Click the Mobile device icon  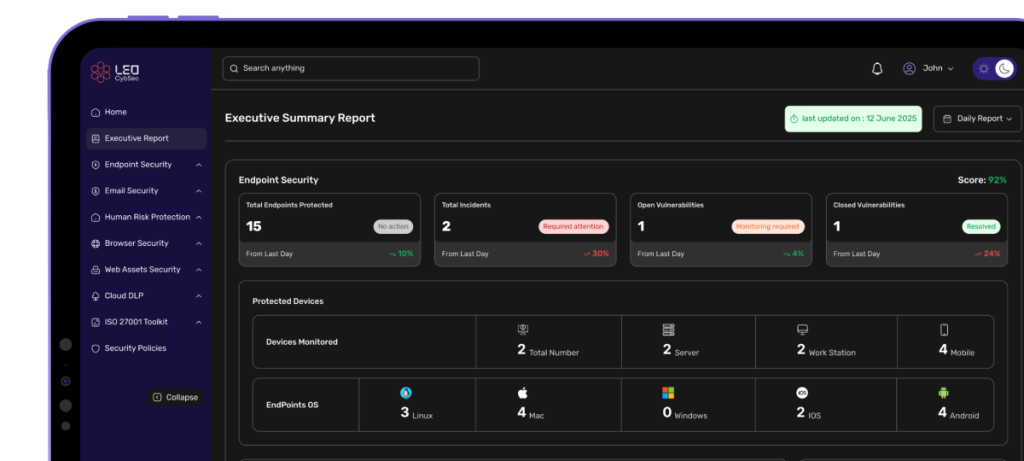[943, 330]
